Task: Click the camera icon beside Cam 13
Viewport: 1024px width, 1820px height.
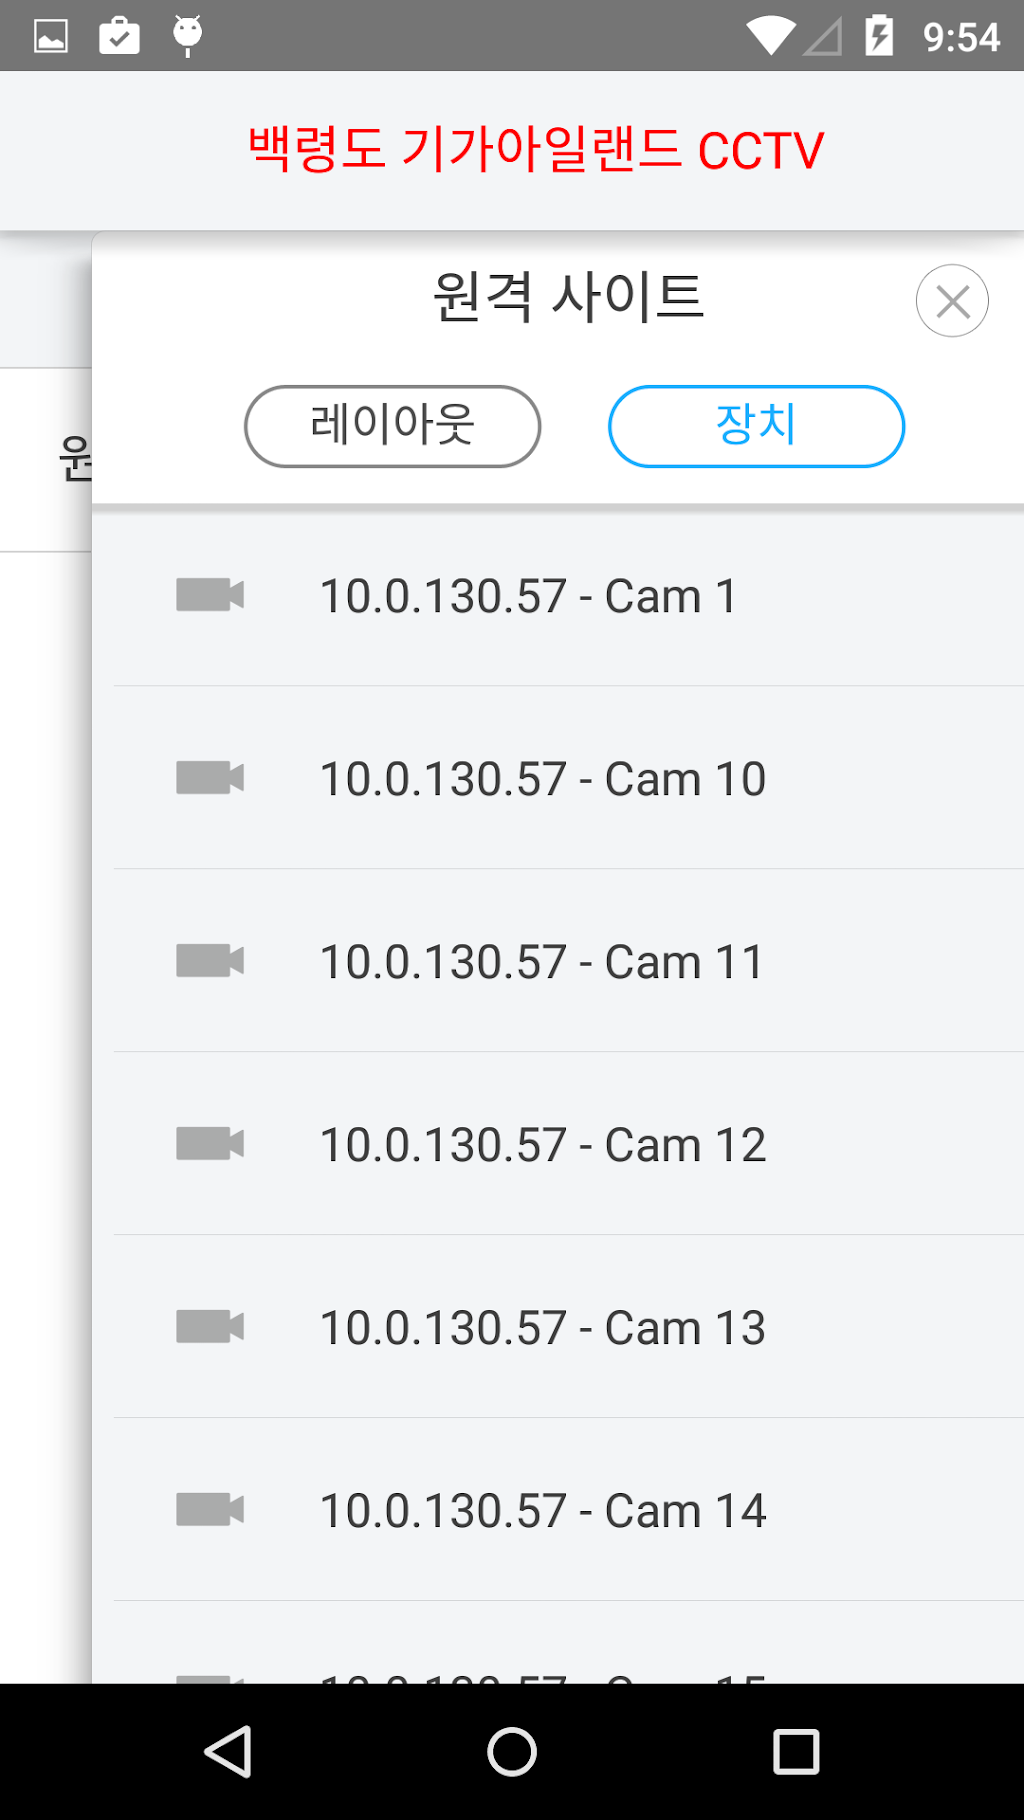Action: [210, 1327]
